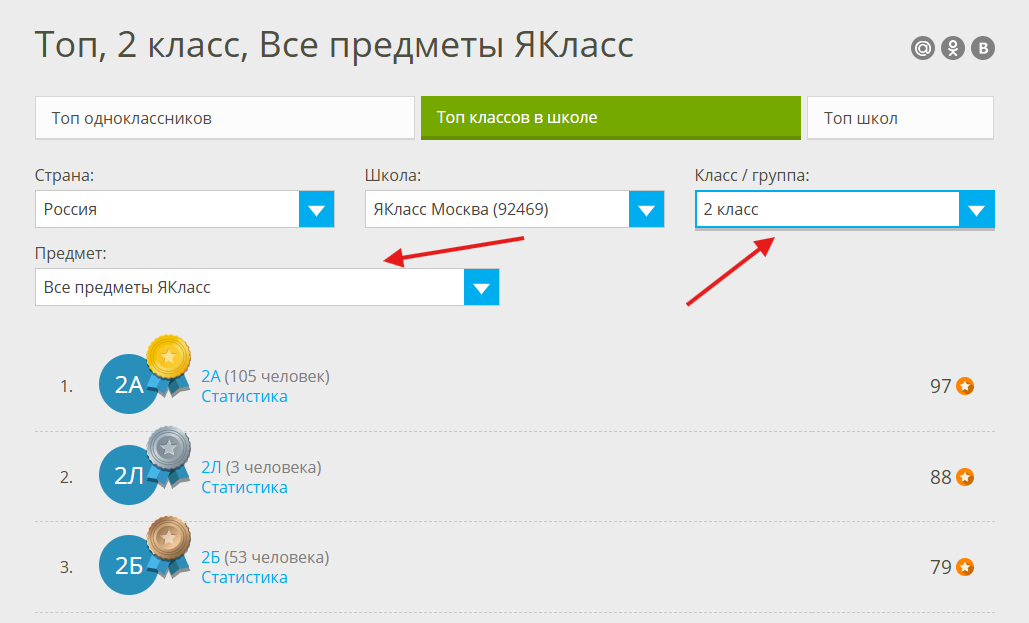Click the score 97
Viewport: 1029px width, 623px height.
pyautogui.click(x=940, y=386)
